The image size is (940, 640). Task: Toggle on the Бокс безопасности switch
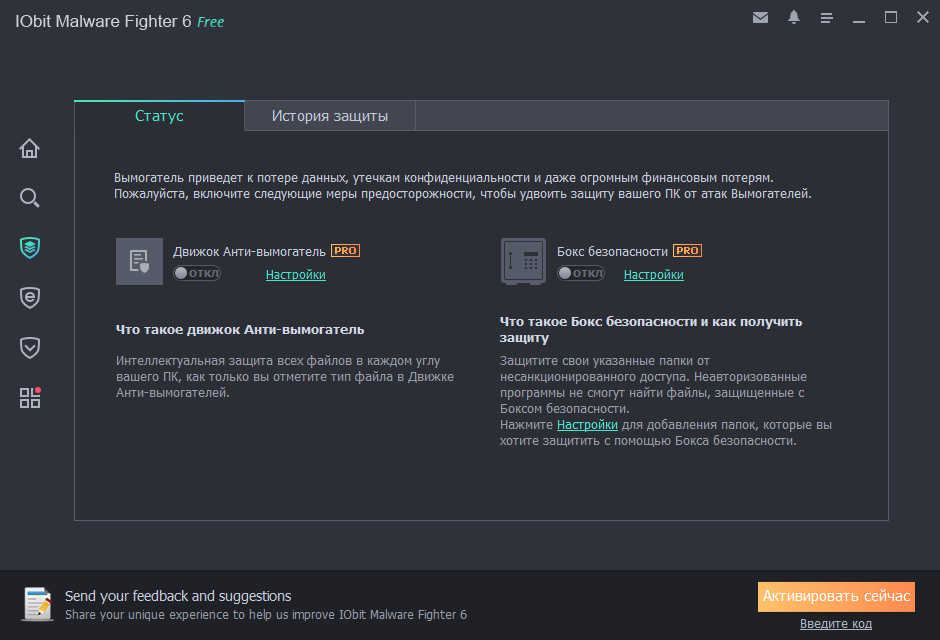pos(581,273)
